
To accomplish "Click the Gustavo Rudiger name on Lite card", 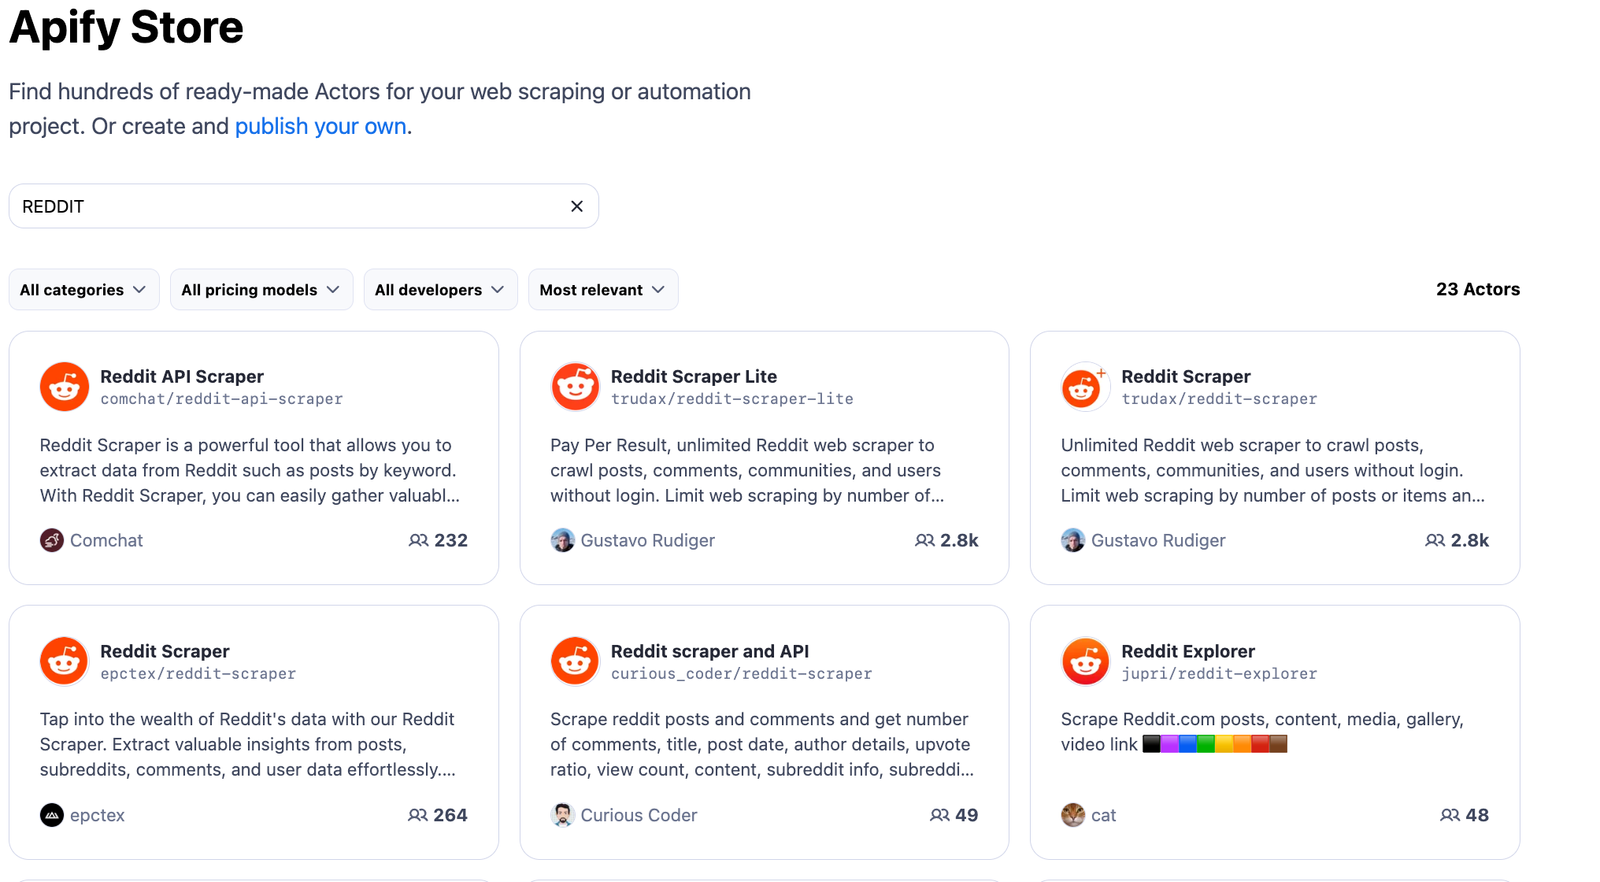I will pos(647,541).
